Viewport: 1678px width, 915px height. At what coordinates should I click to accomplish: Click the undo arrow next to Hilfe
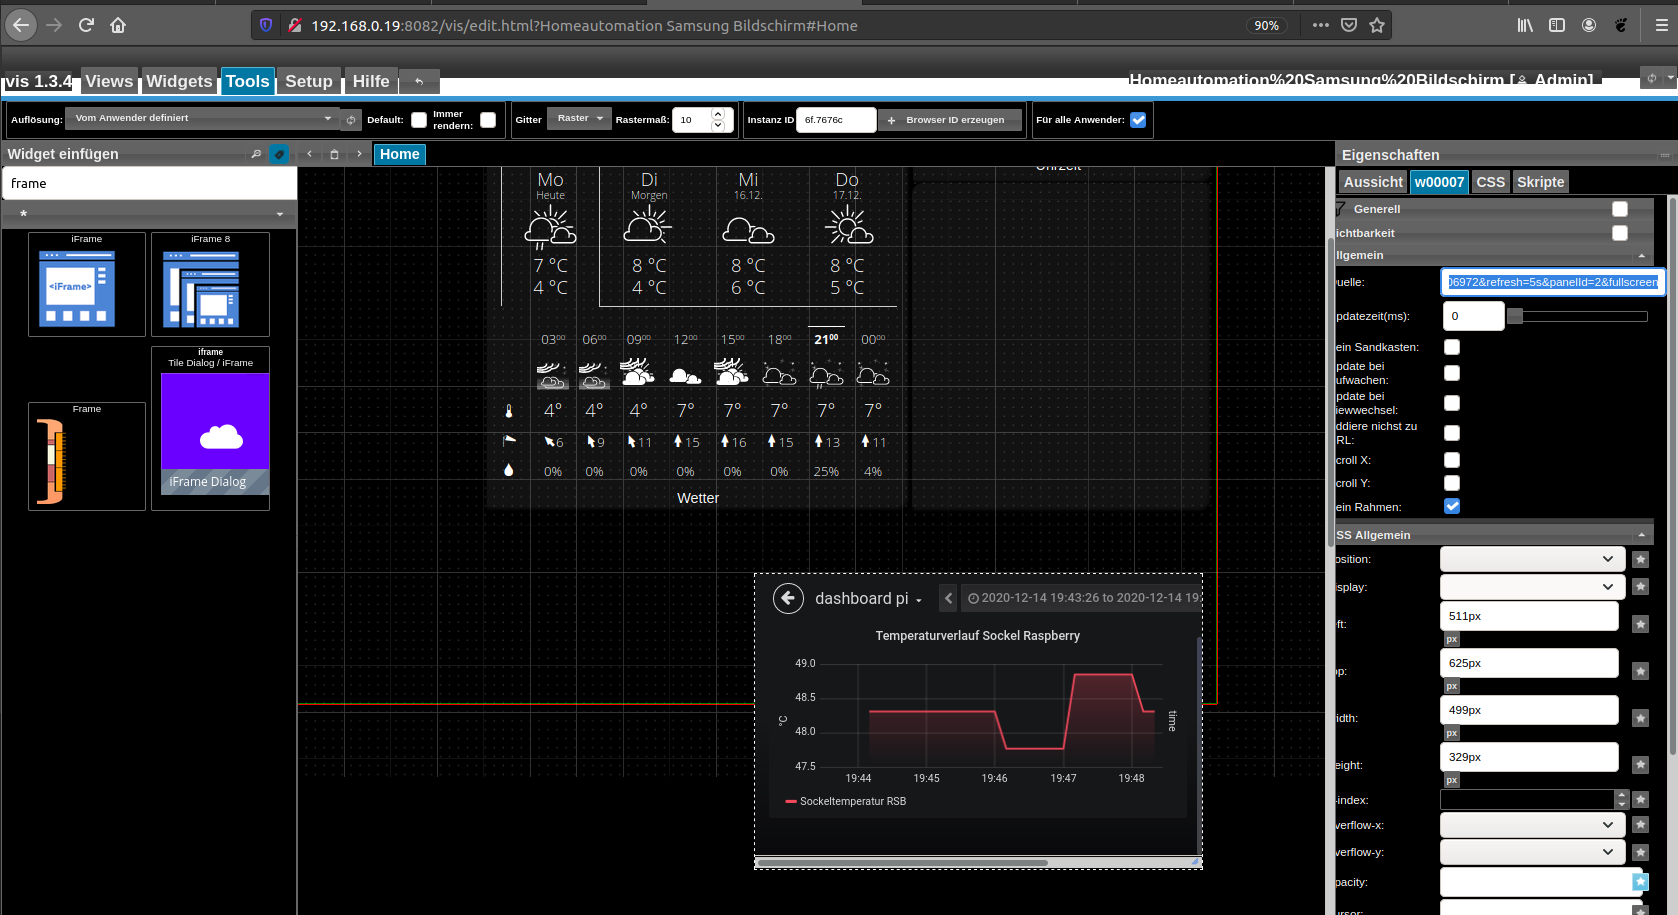click(419, 82)
